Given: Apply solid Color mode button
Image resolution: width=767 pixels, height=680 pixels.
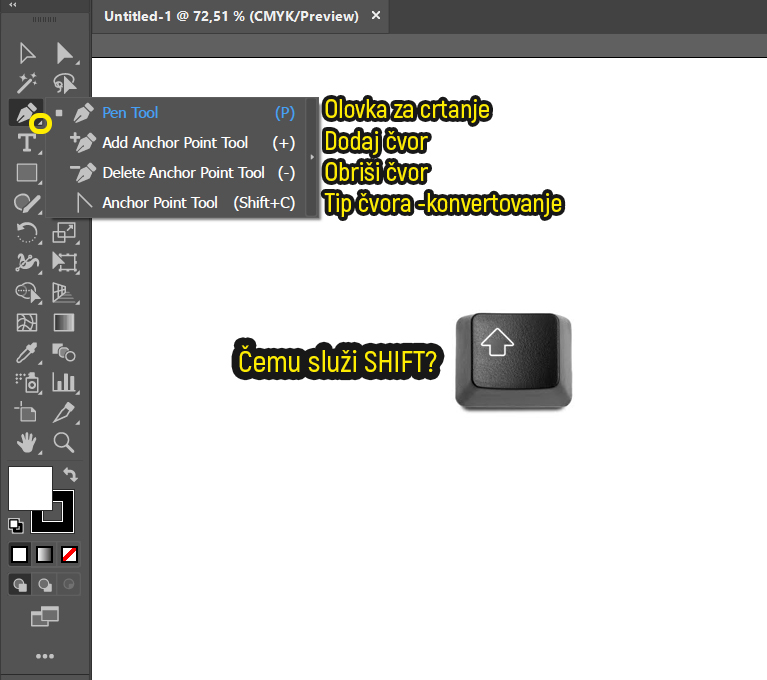Looking at the screenshot, I should (x=20, y=555).
